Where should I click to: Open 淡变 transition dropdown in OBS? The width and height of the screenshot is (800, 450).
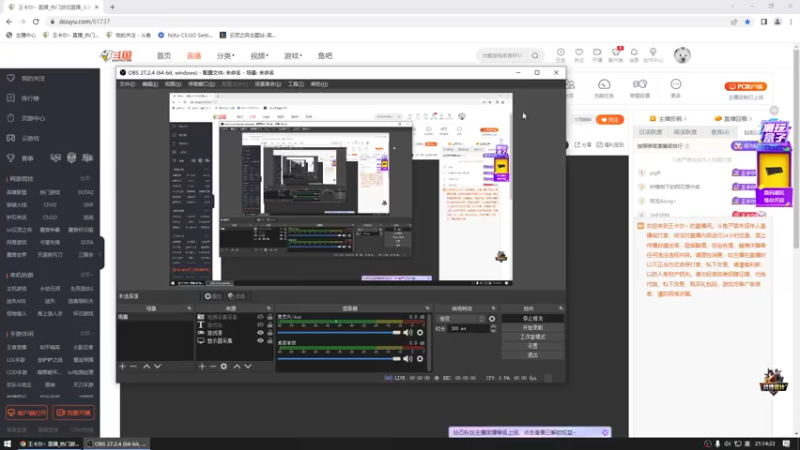(460, 319)
